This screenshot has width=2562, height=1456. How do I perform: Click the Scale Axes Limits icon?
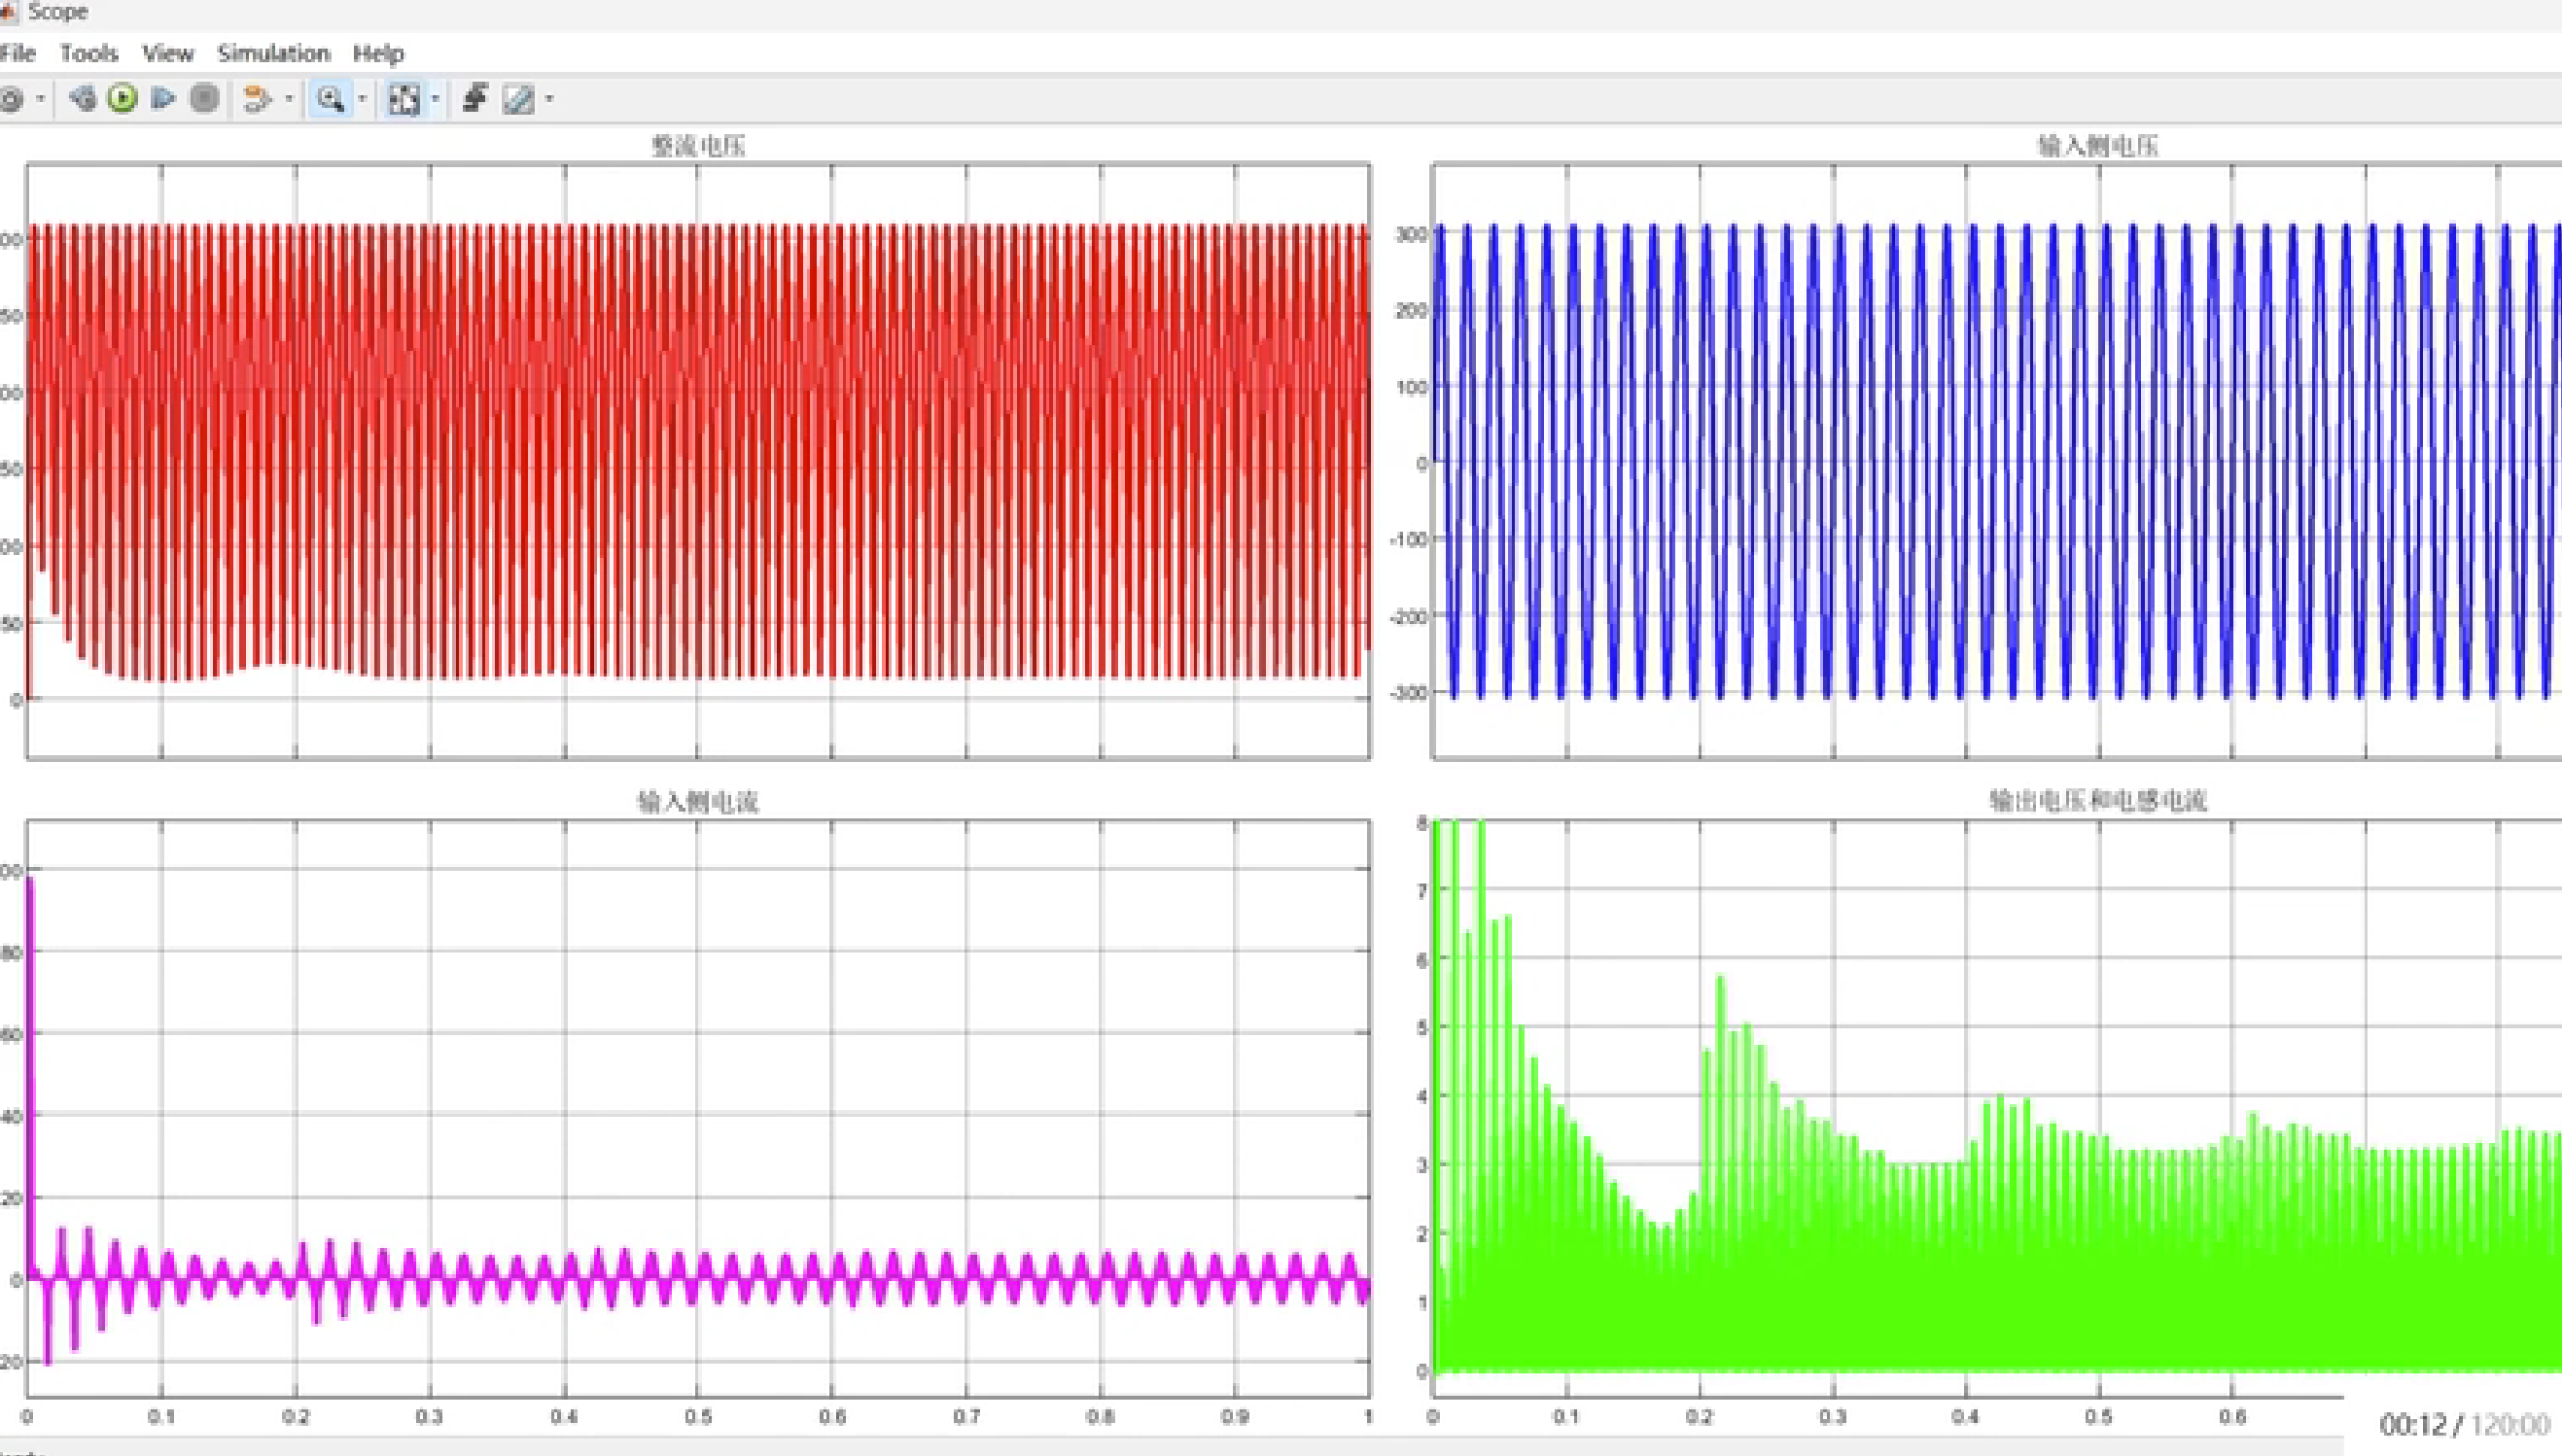coord(404,99)
